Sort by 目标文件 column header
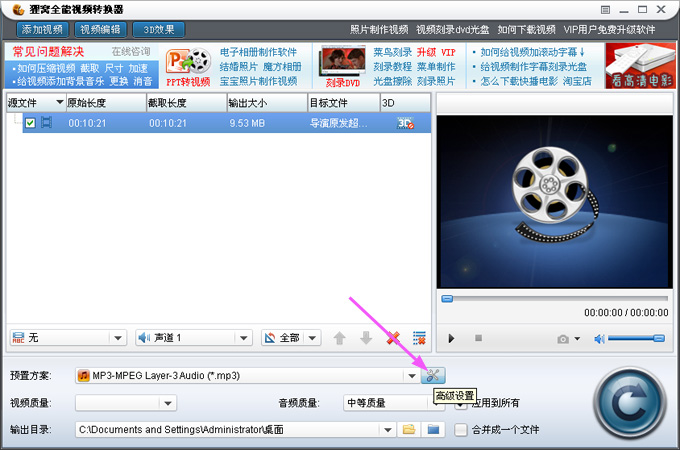Viewport: 680px width, 450px height. coord(344,103)
